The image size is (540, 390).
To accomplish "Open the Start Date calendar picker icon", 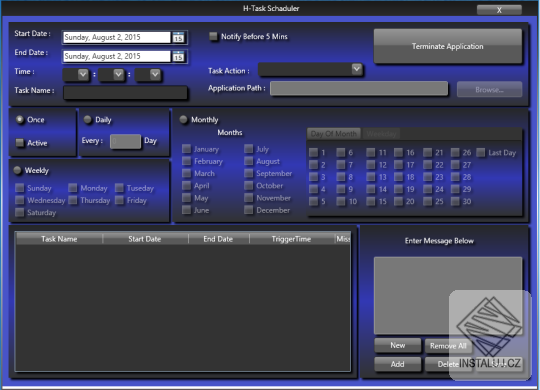I will [178, 37].
